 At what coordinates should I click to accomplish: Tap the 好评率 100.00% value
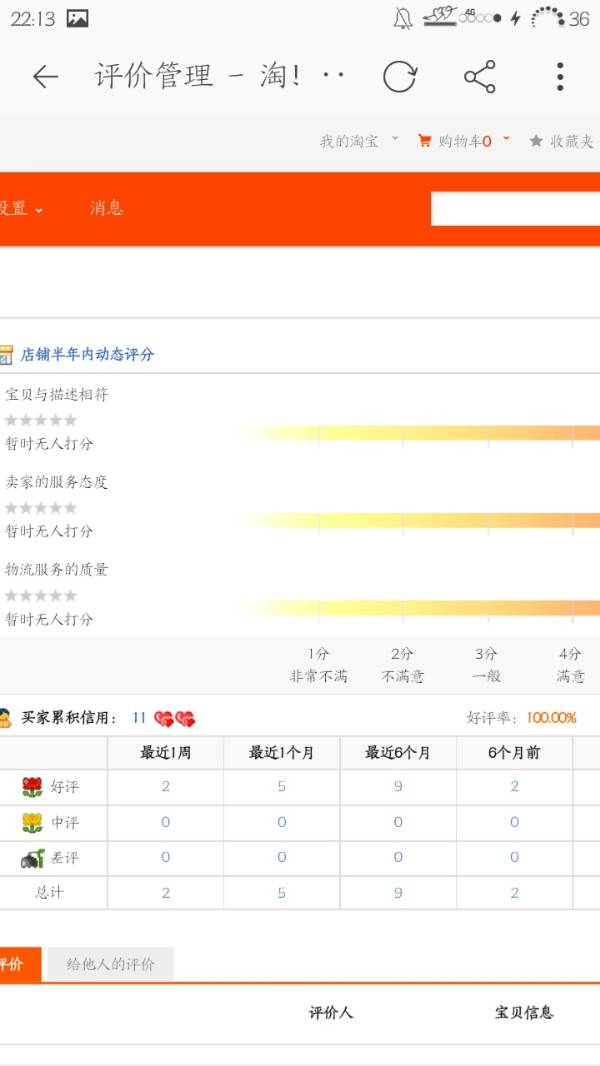[551, 718]
